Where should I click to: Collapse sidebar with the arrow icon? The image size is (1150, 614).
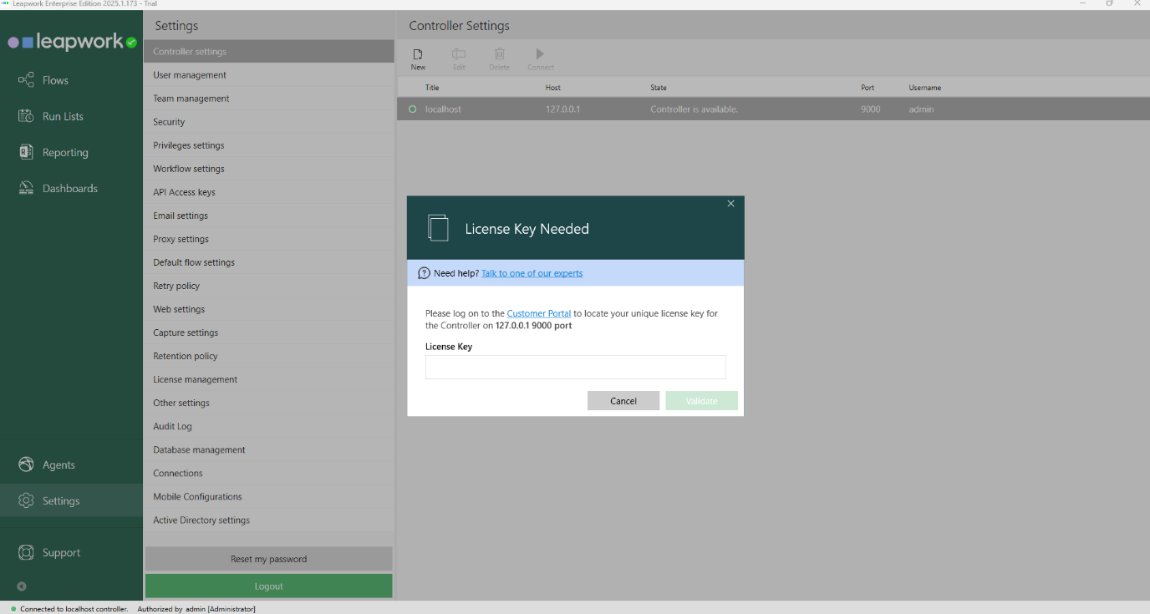click(x=21, y=586)
